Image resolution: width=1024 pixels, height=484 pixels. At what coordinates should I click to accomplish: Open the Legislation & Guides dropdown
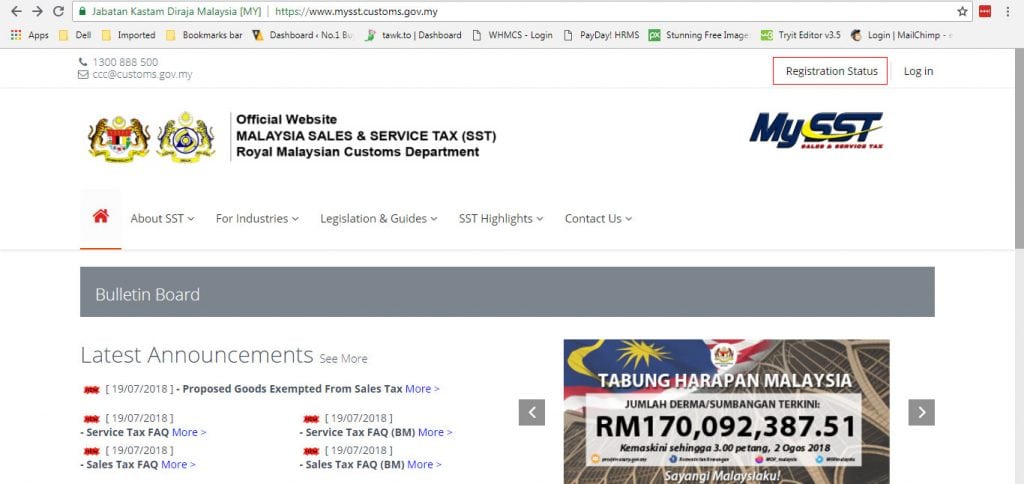(x=379, y=219)
